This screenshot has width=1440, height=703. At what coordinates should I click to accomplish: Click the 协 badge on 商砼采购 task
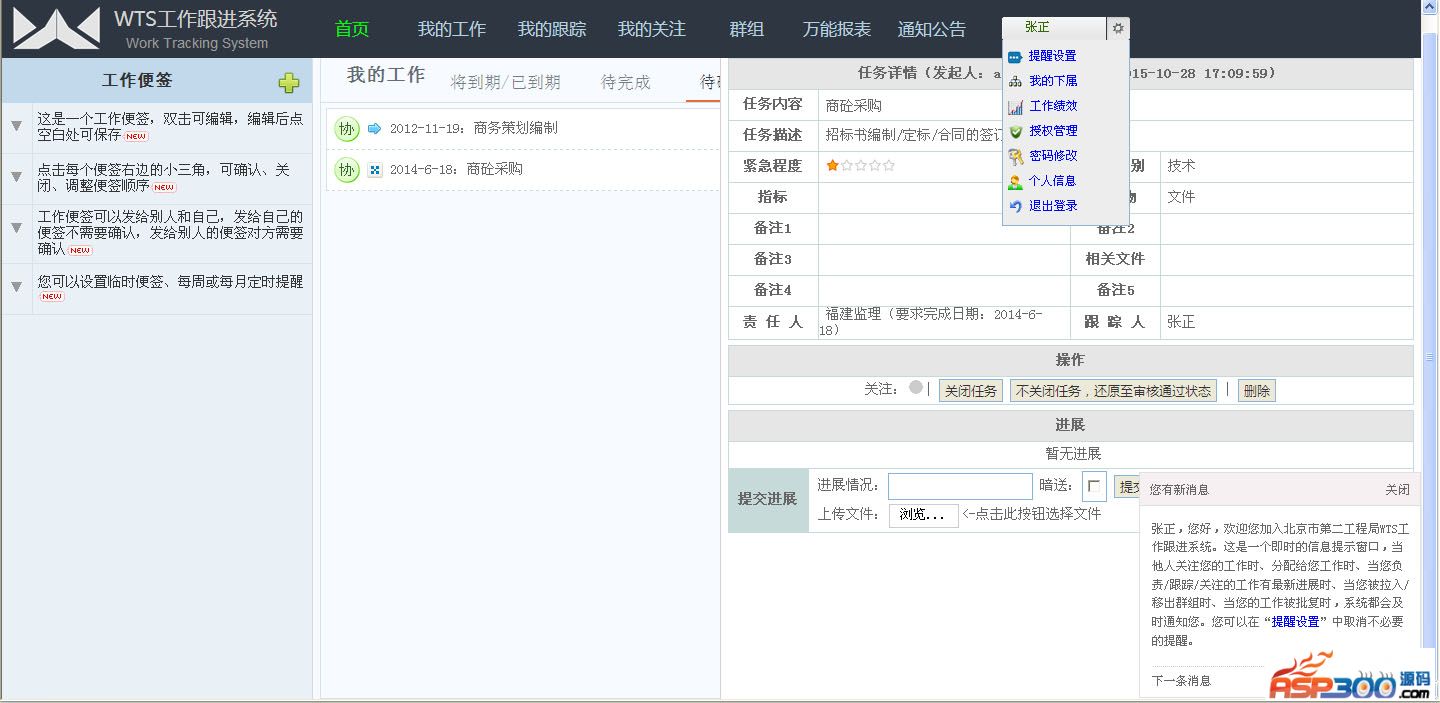click(x=346, y=170)
